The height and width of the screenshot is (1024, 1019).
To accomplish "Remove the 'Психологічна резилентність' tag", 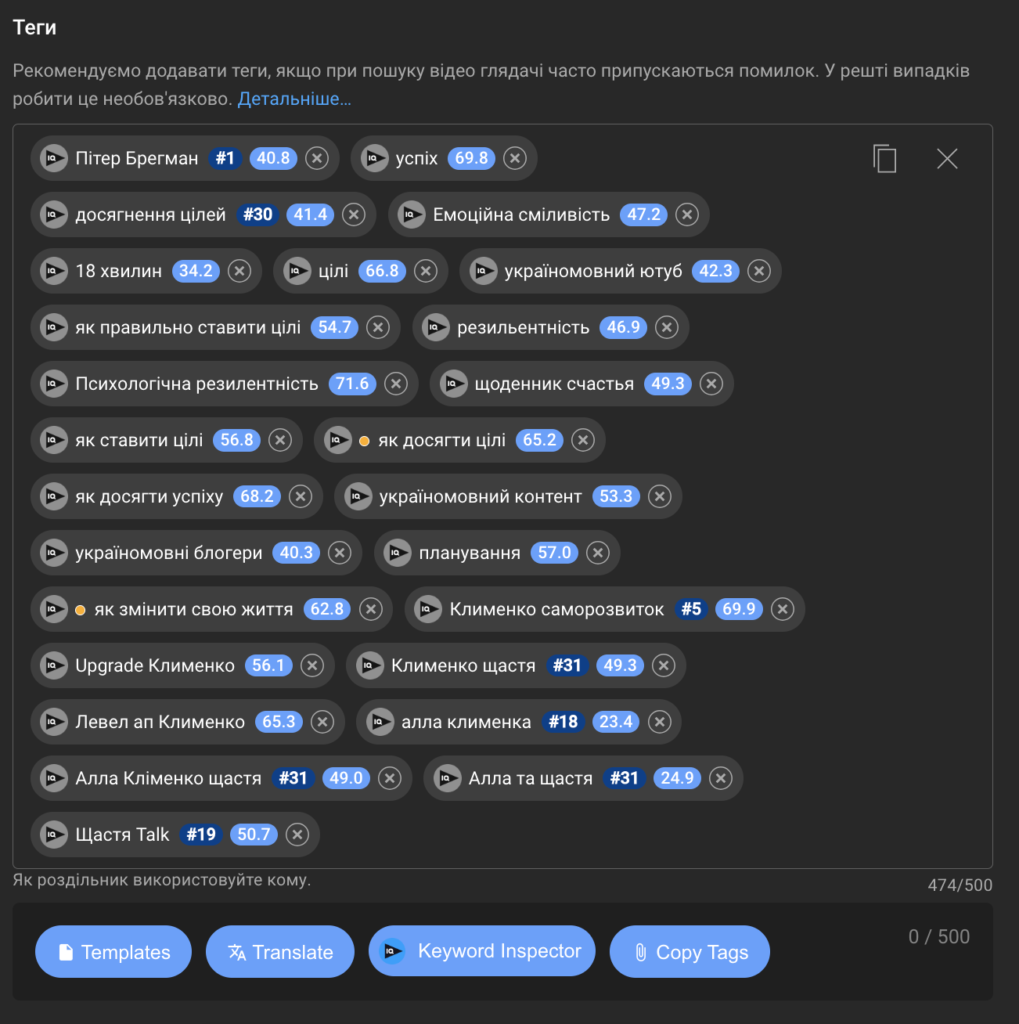I will point(396,384).
